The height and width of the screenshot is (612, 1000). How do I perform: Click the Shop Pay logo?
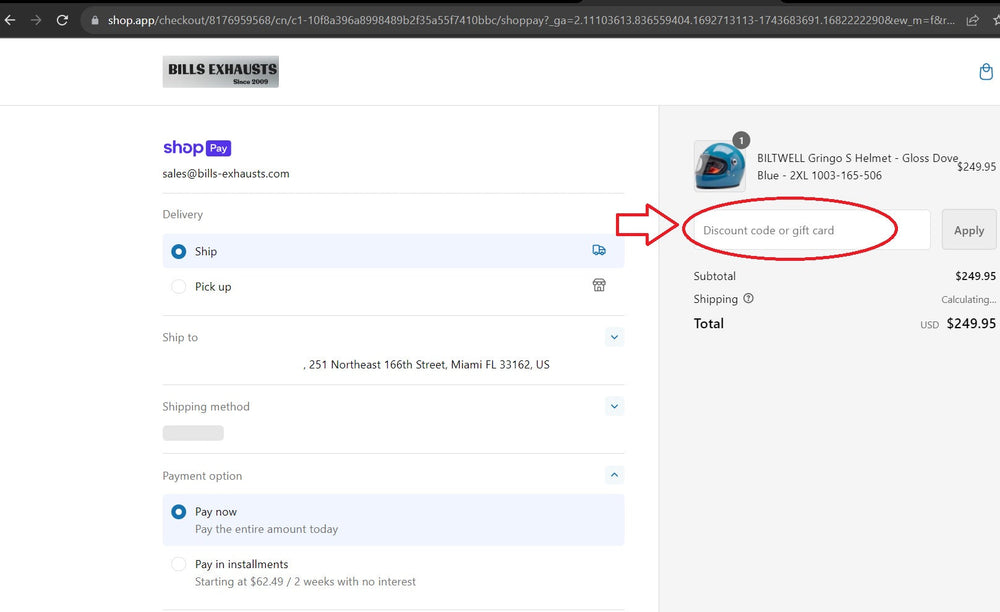click(x=197, y=148)
